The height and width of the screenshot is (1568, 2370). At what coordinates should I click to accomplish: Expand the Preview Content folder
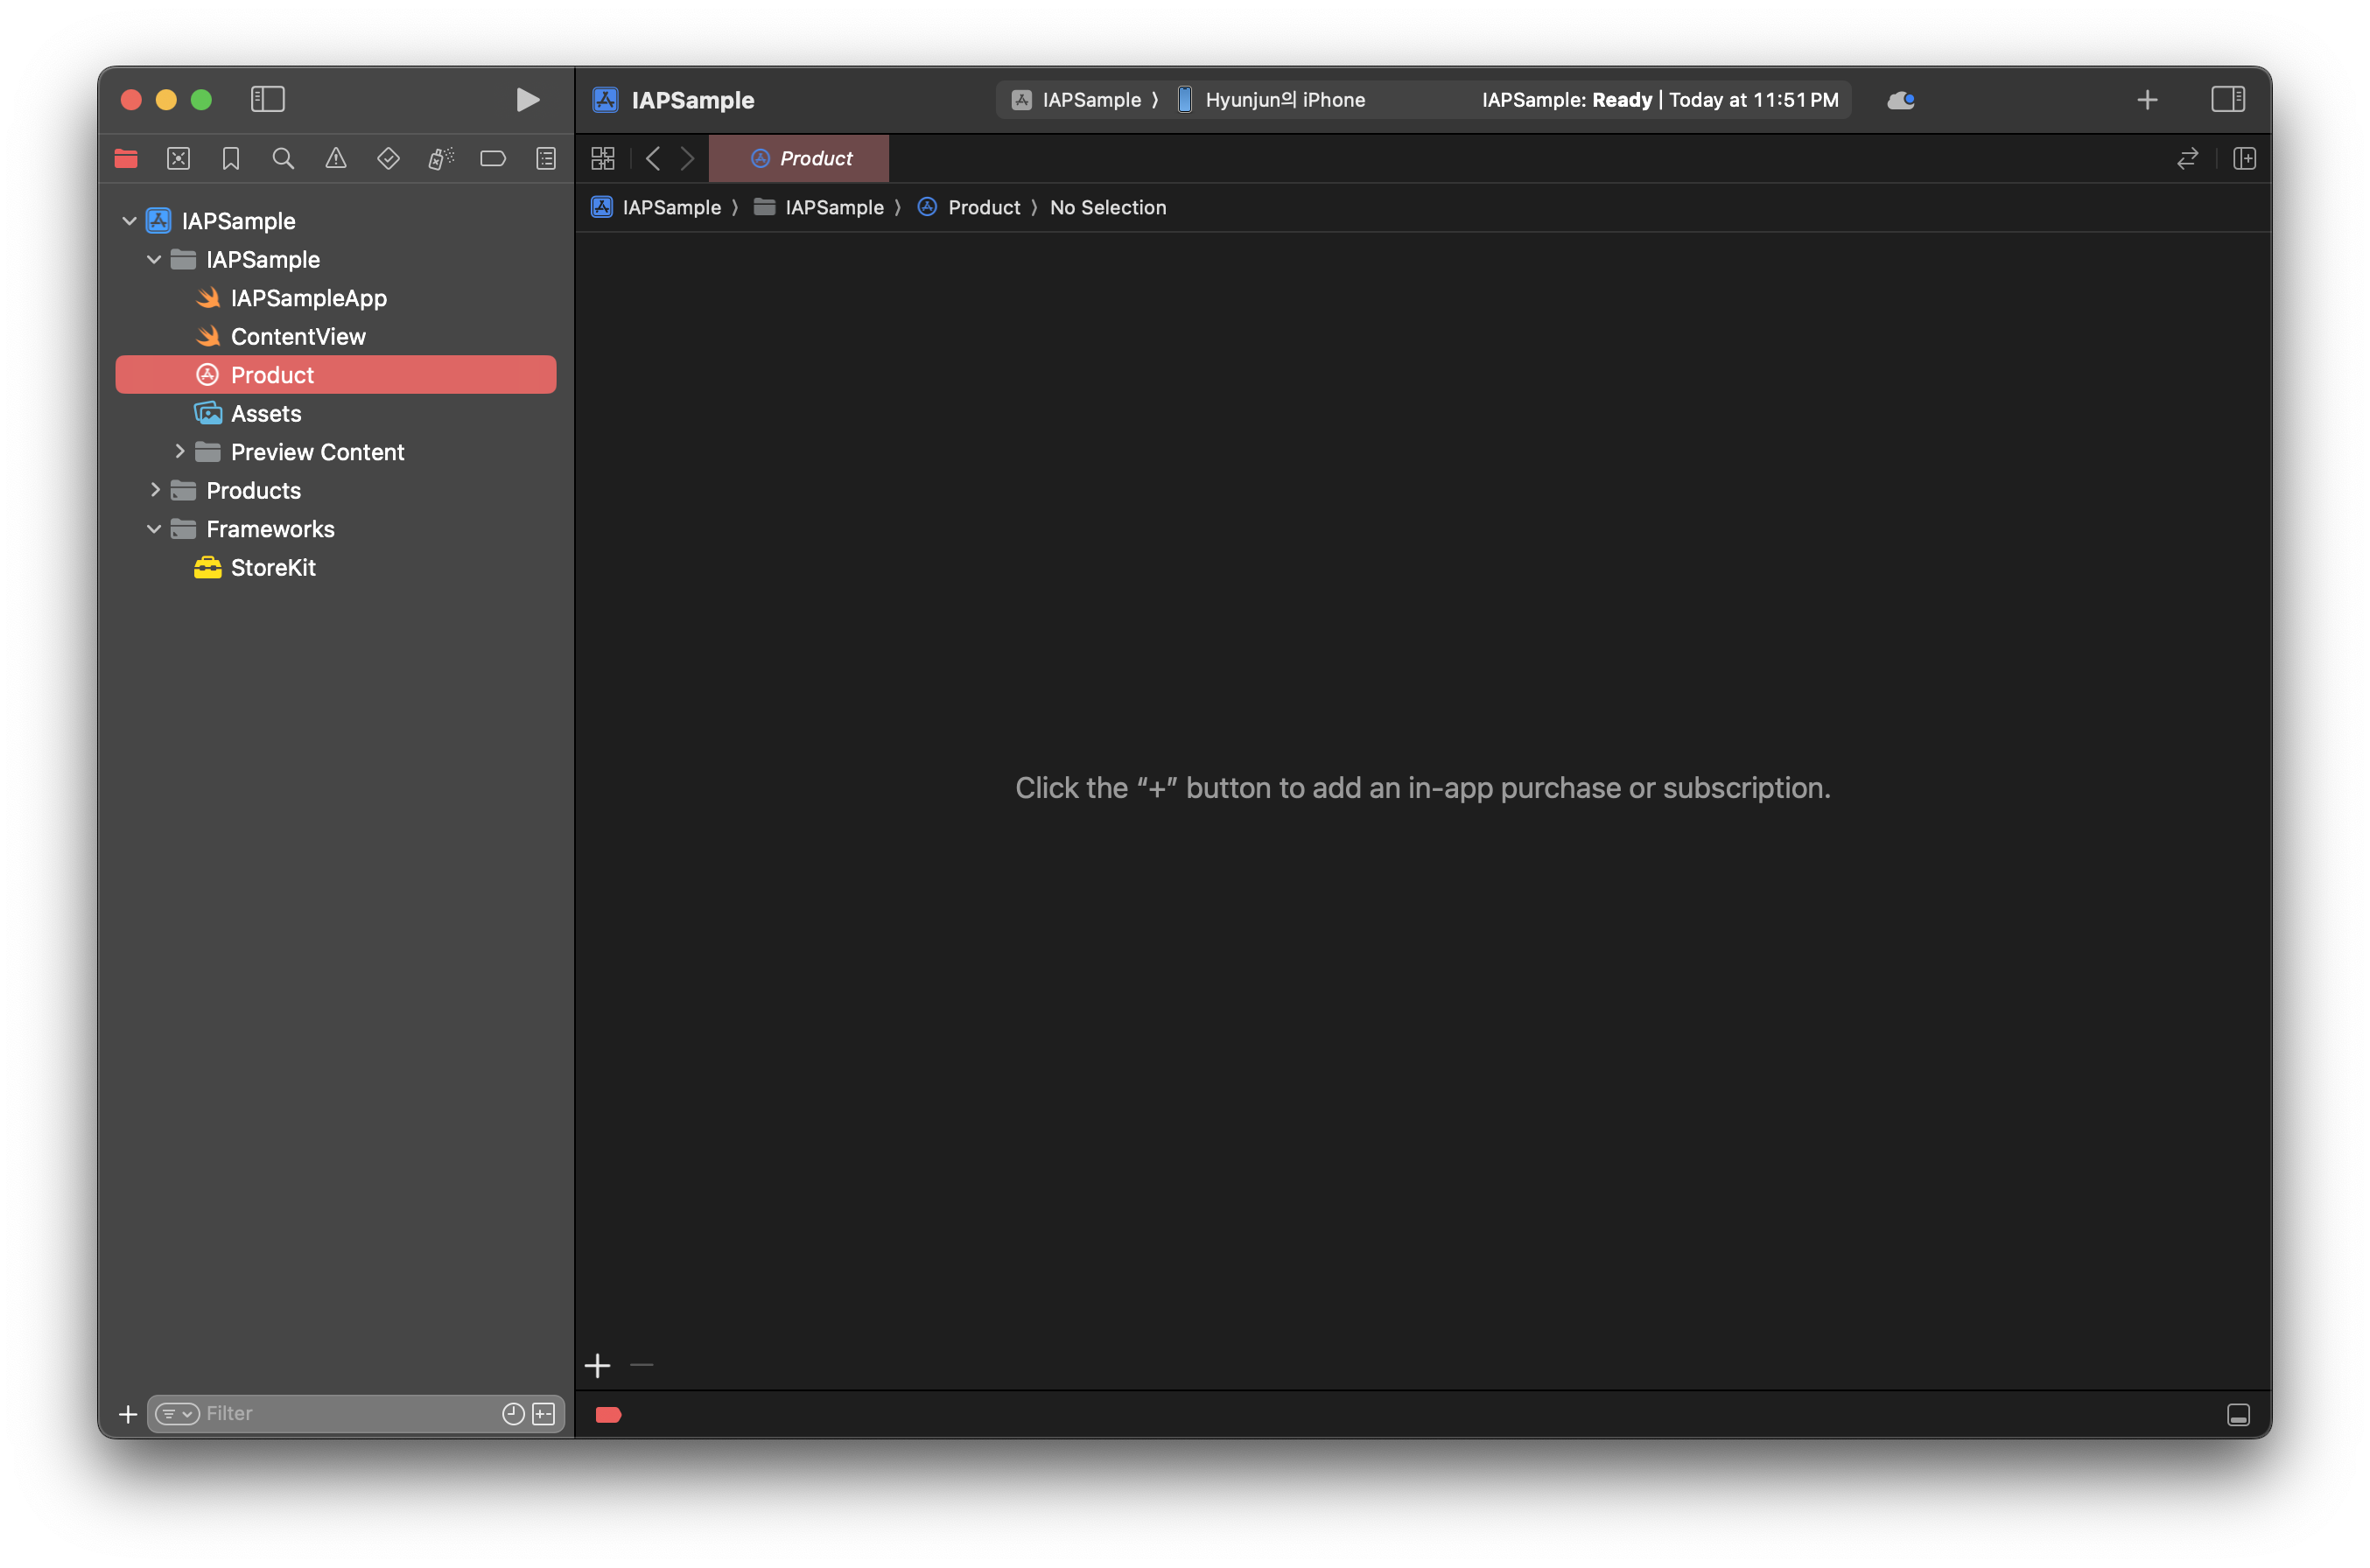(x=179, y=452)
